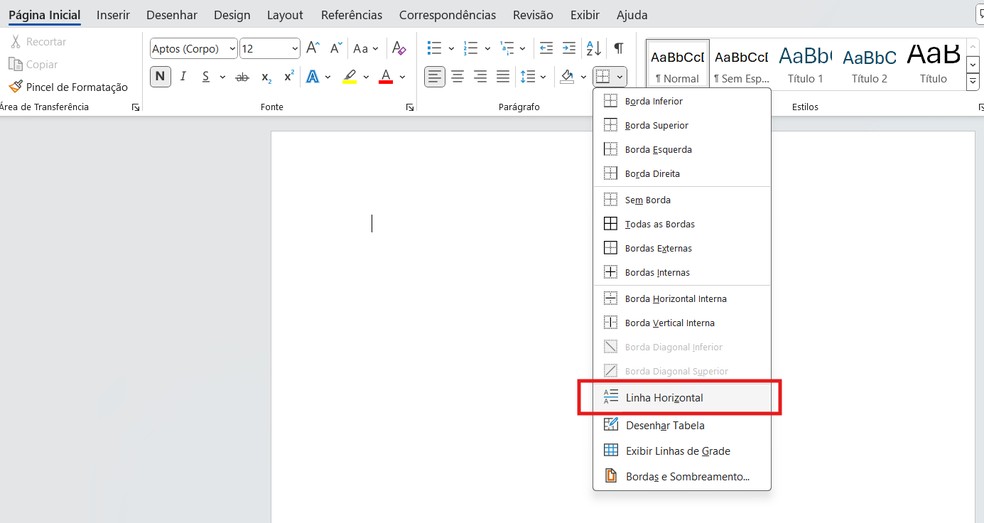Click Copiar (copy) icon
This screenshot has height=523, width=984.
(16, 64)
